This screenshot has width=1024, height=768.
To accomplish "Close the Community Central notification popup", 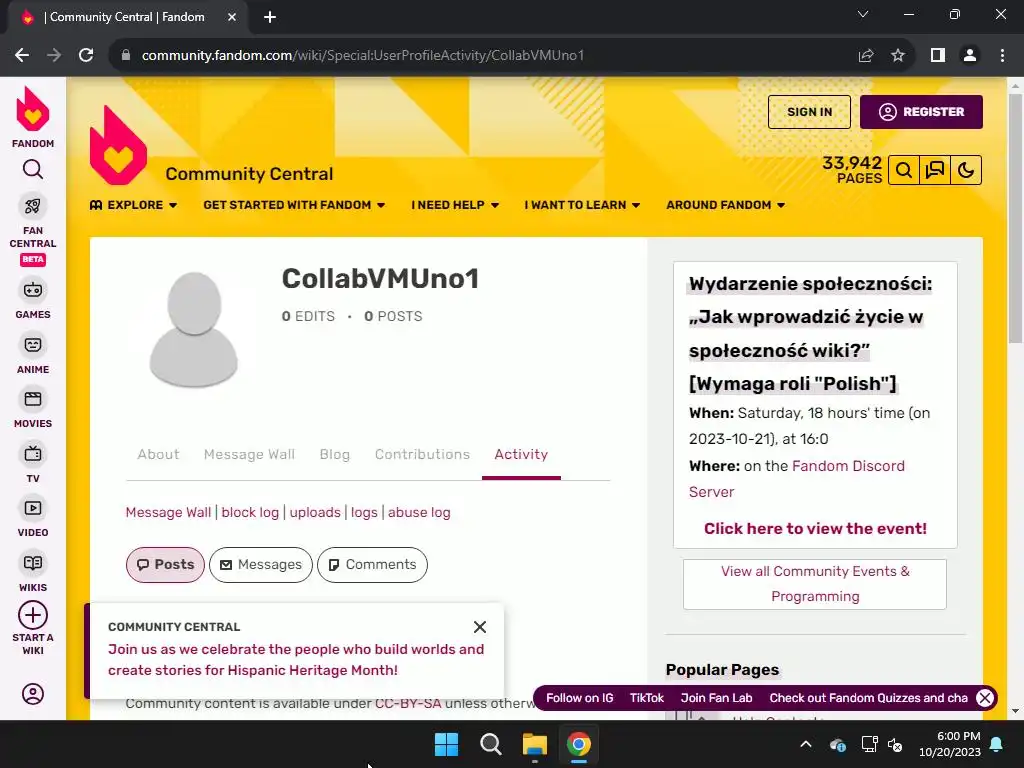I will tap(480, 627).
